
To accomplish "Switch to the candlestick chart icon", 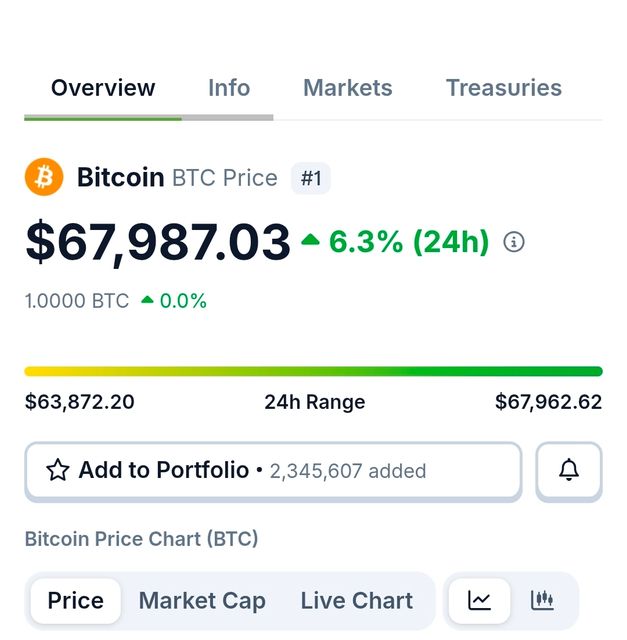I will click(542, 601).
